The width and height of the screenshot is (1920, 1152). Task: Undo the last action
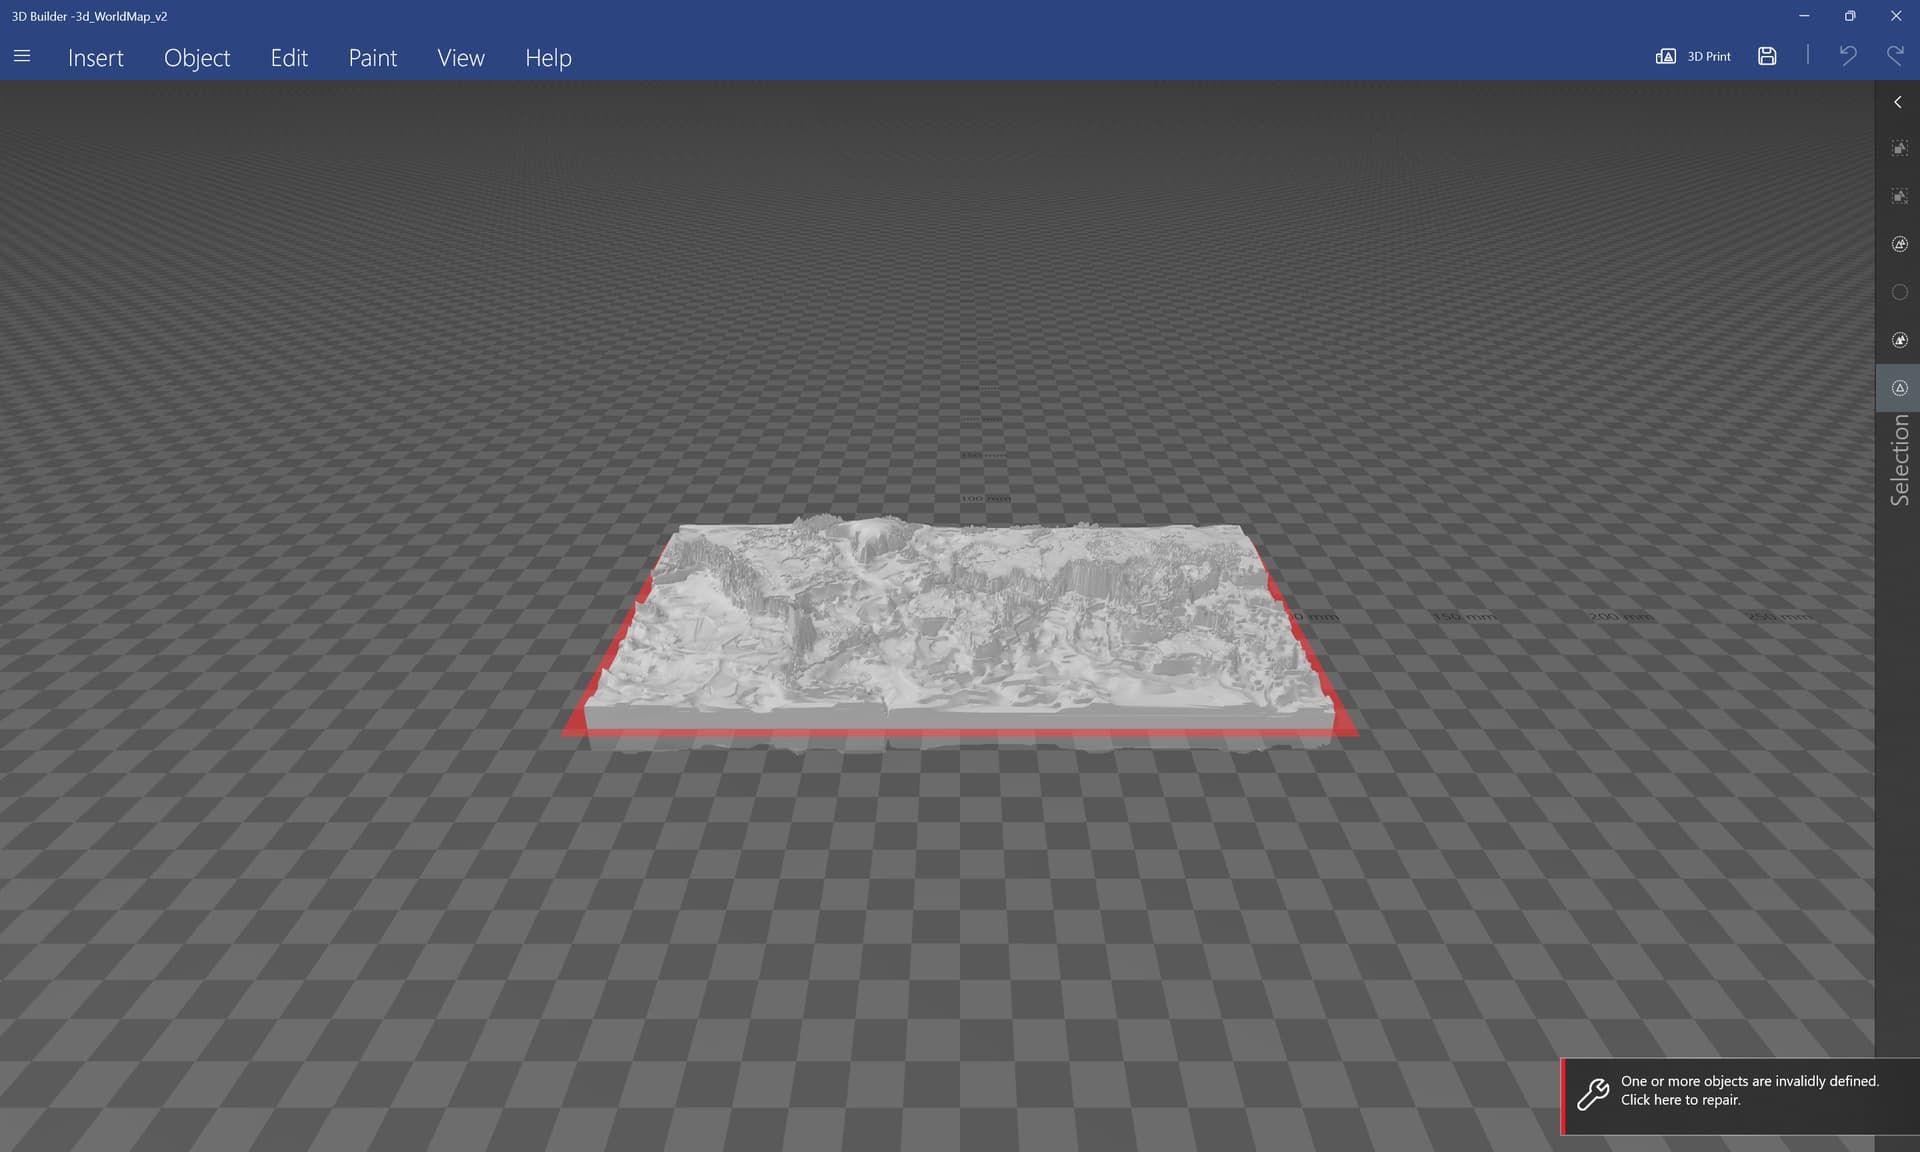[x=1848, y=56]
